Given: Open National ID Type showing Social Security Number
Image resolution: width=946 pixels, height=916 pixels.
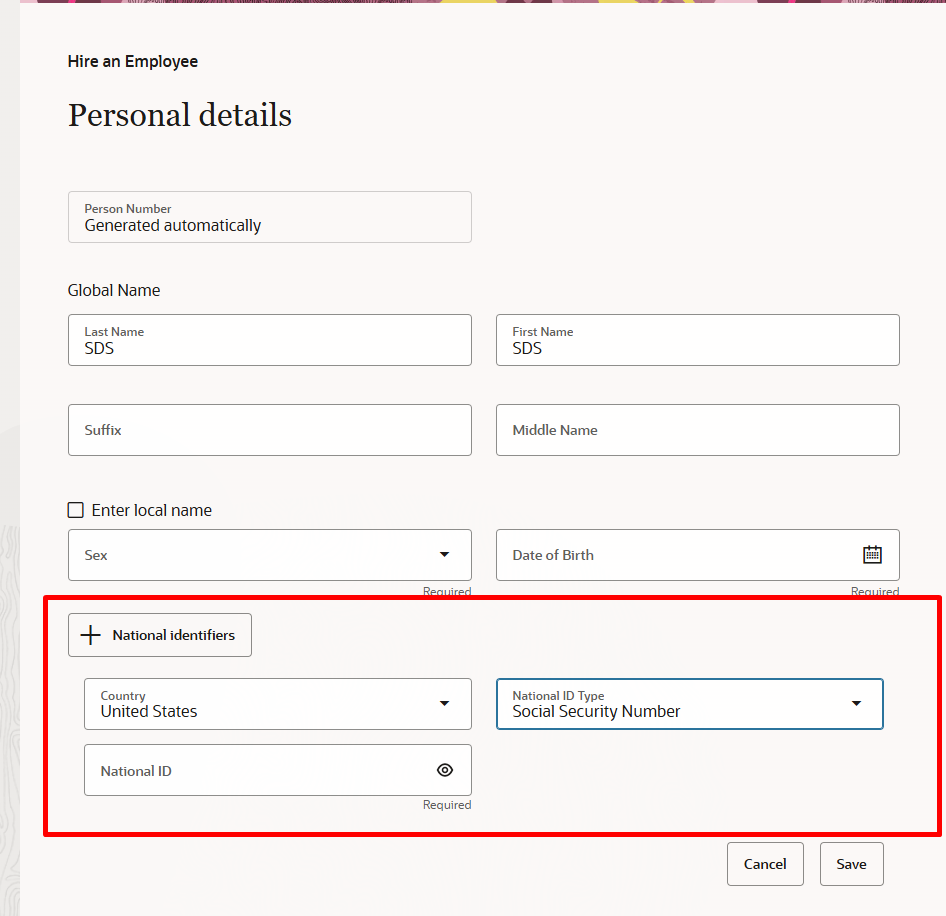Looking at the screenshot, I should [x=690, y=703].
